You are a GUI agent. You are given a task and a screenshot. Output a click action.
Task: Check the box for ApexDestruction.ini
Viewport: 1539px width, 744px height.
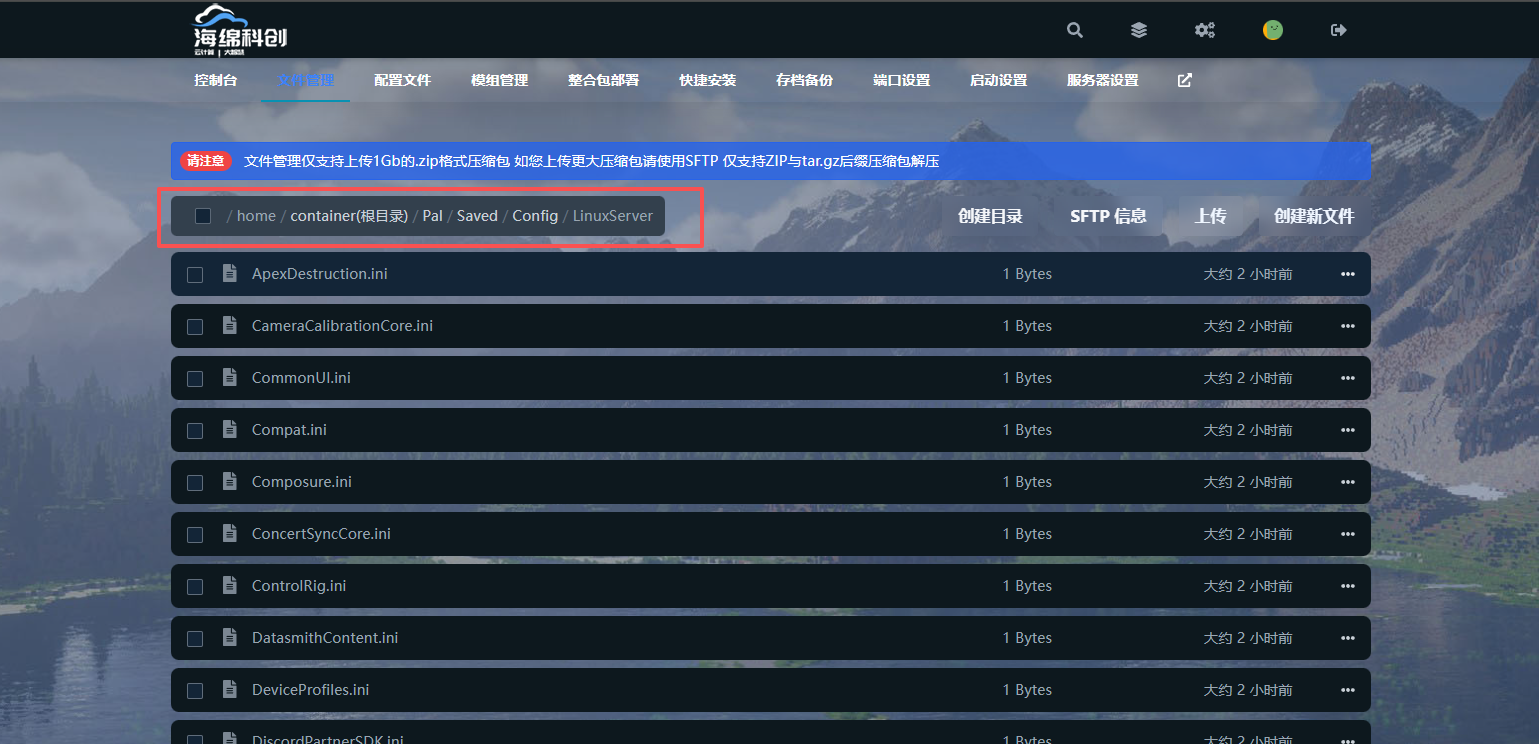click(195, 274)
